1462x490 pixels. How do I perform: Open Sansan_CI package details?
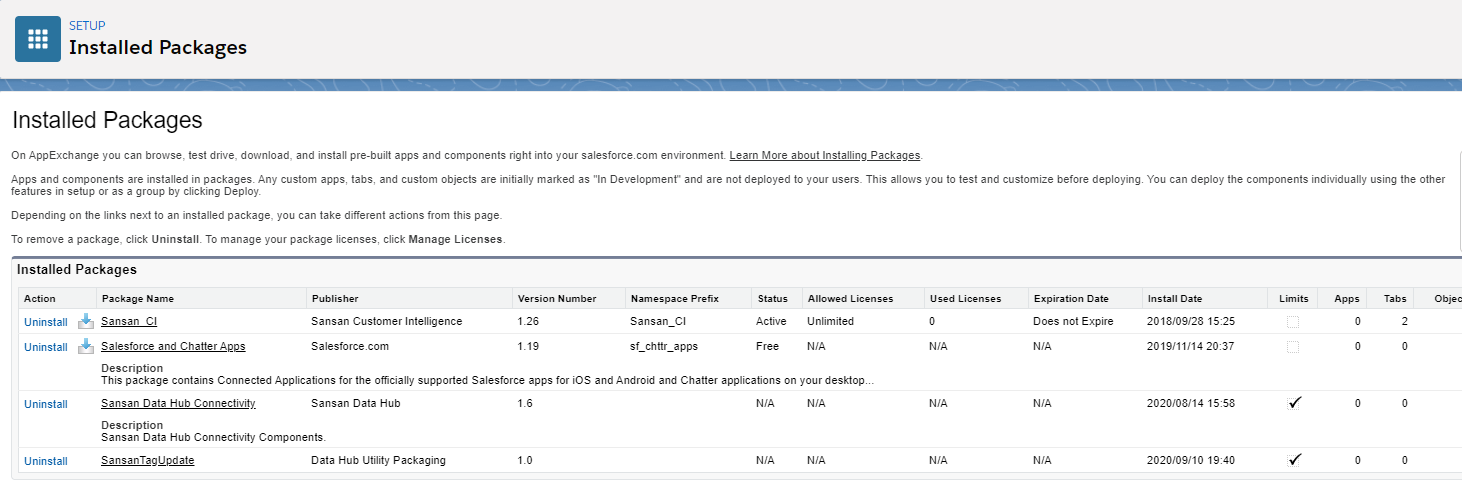(x=129, y=321)
